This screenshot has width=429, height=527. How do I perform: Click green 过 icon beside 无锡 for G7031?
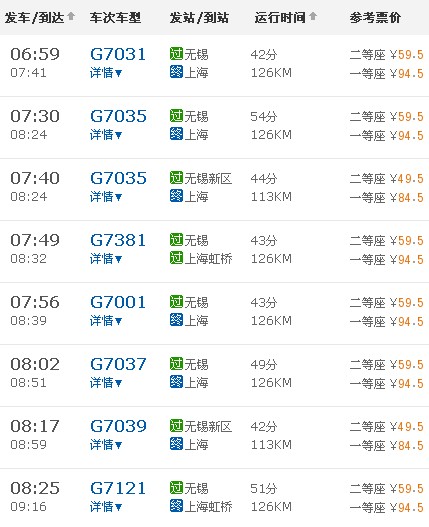[177, 54]
